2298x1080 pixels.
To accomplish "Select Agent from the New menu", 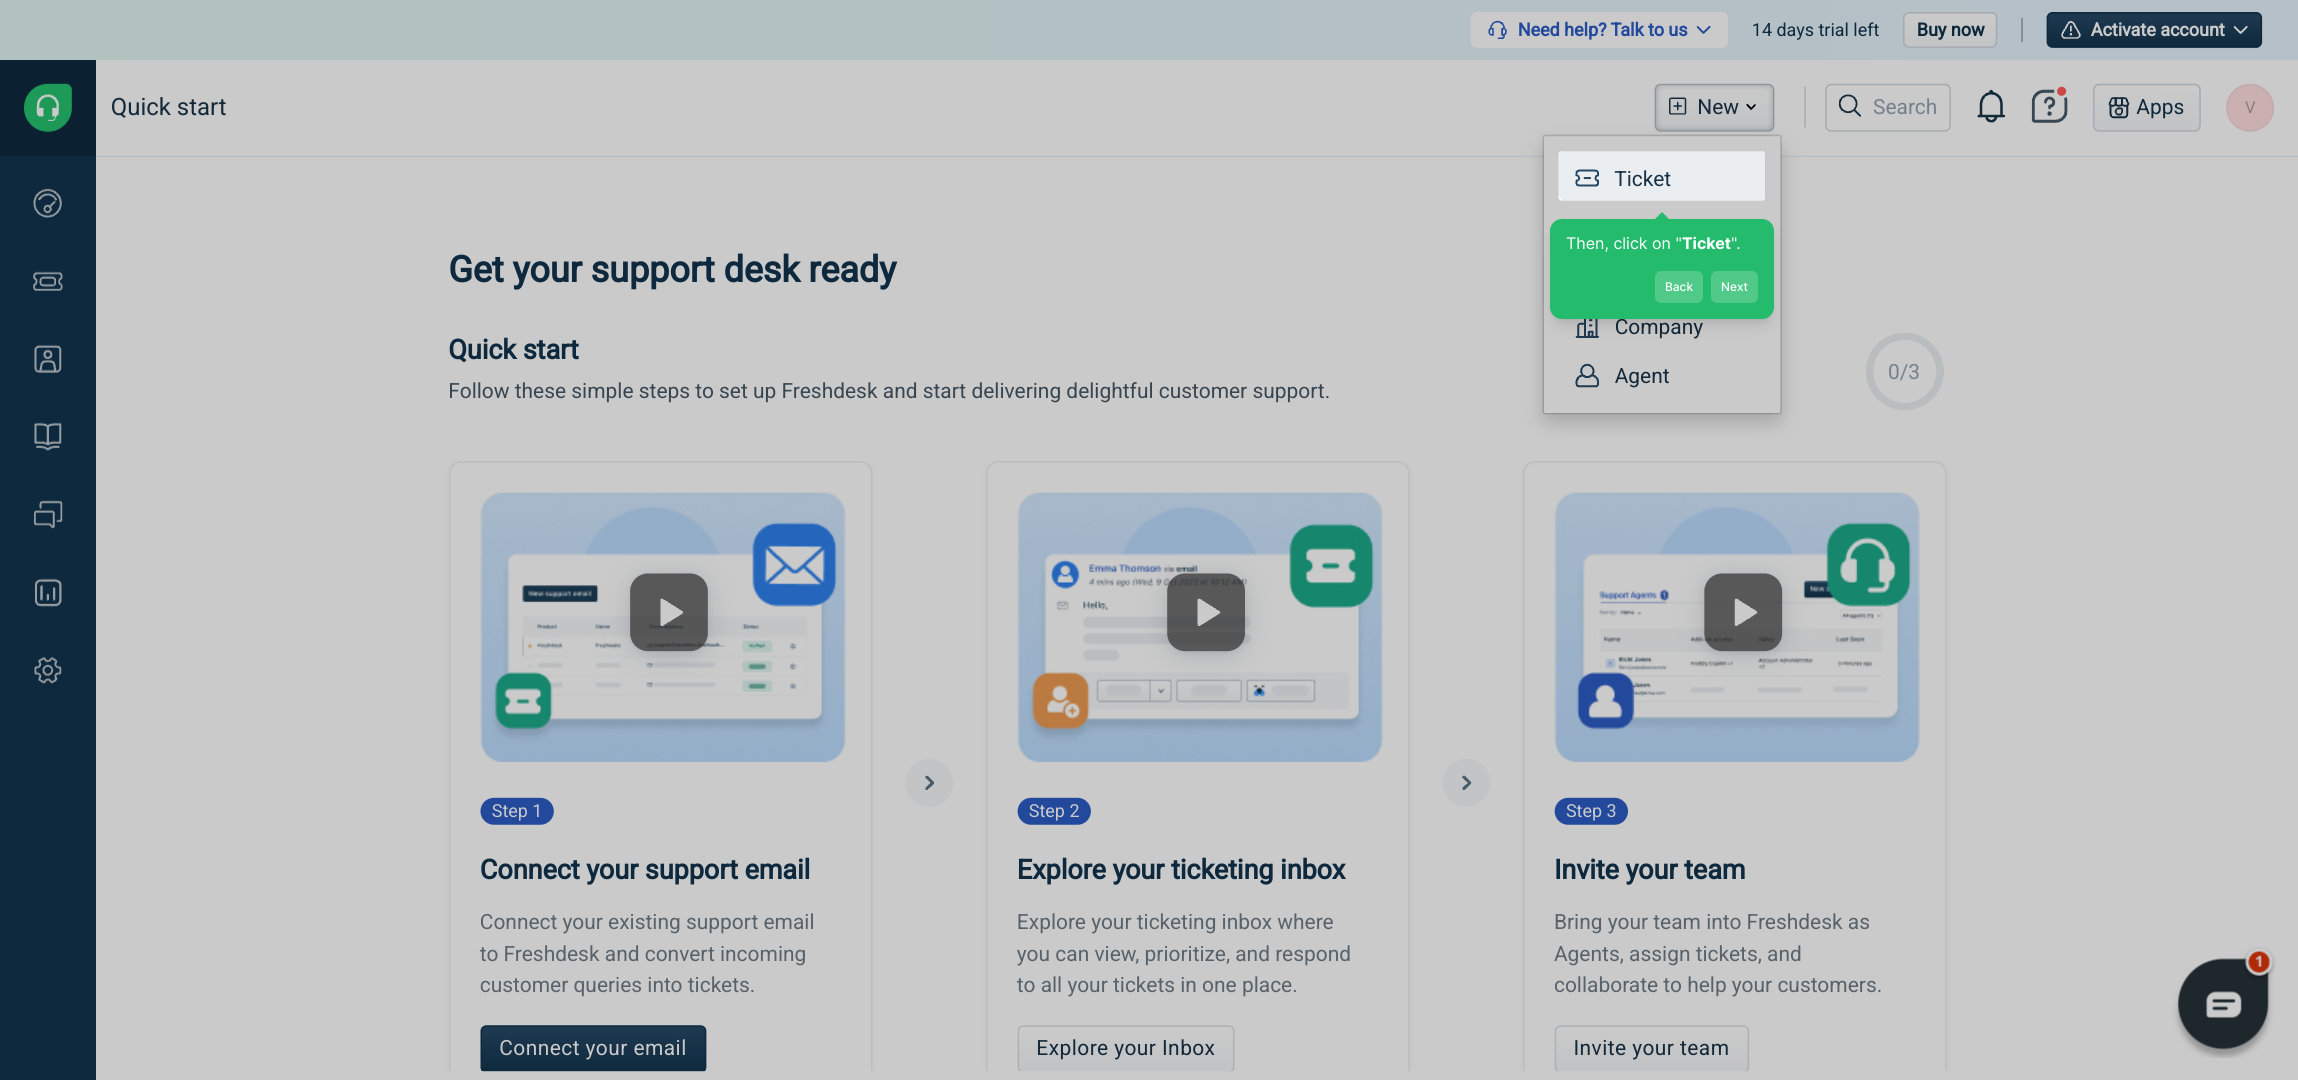I will point(1640,376).
